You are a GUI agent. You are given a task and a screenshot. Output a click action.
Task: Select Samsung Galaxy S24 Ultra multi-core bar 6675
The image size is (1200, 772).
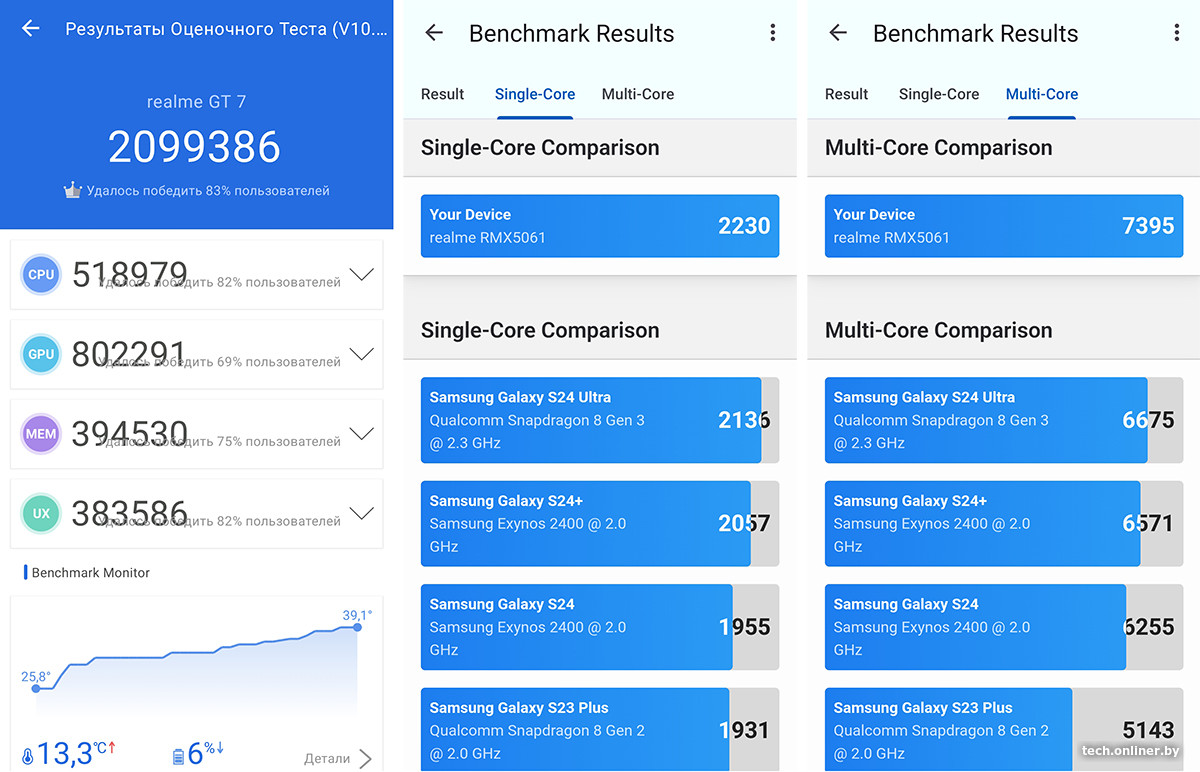tap(1004, 420)
